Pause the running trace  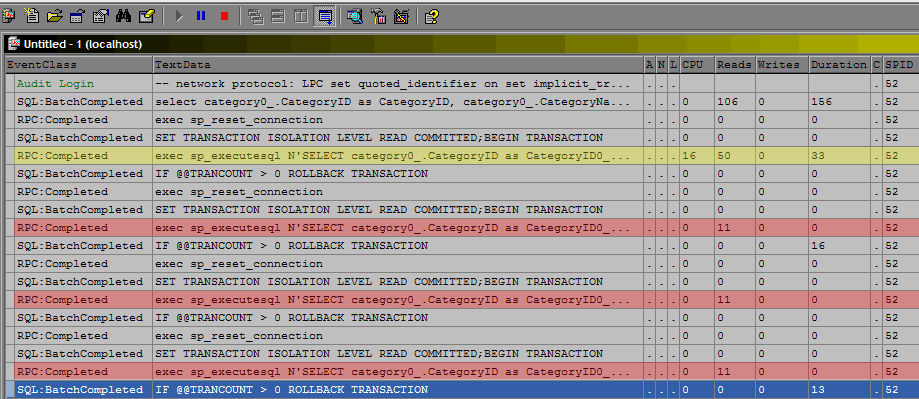point(201,16)
